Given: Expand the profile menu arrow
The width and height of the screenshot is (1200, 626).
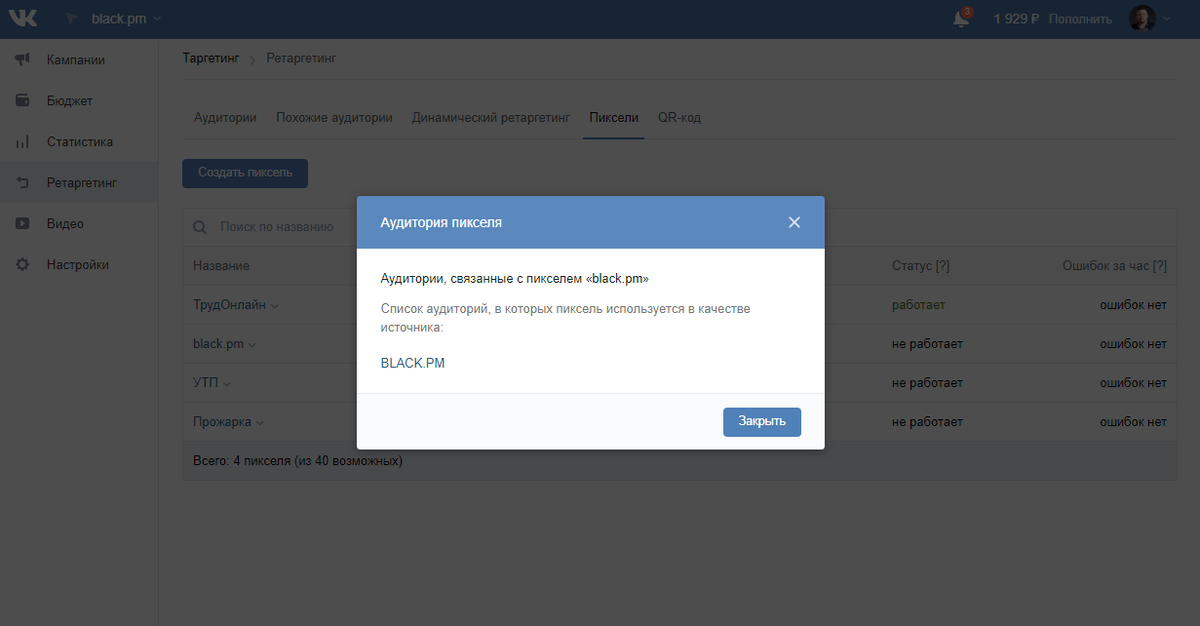Looking at the screenshot, I should click(1166, 19).
